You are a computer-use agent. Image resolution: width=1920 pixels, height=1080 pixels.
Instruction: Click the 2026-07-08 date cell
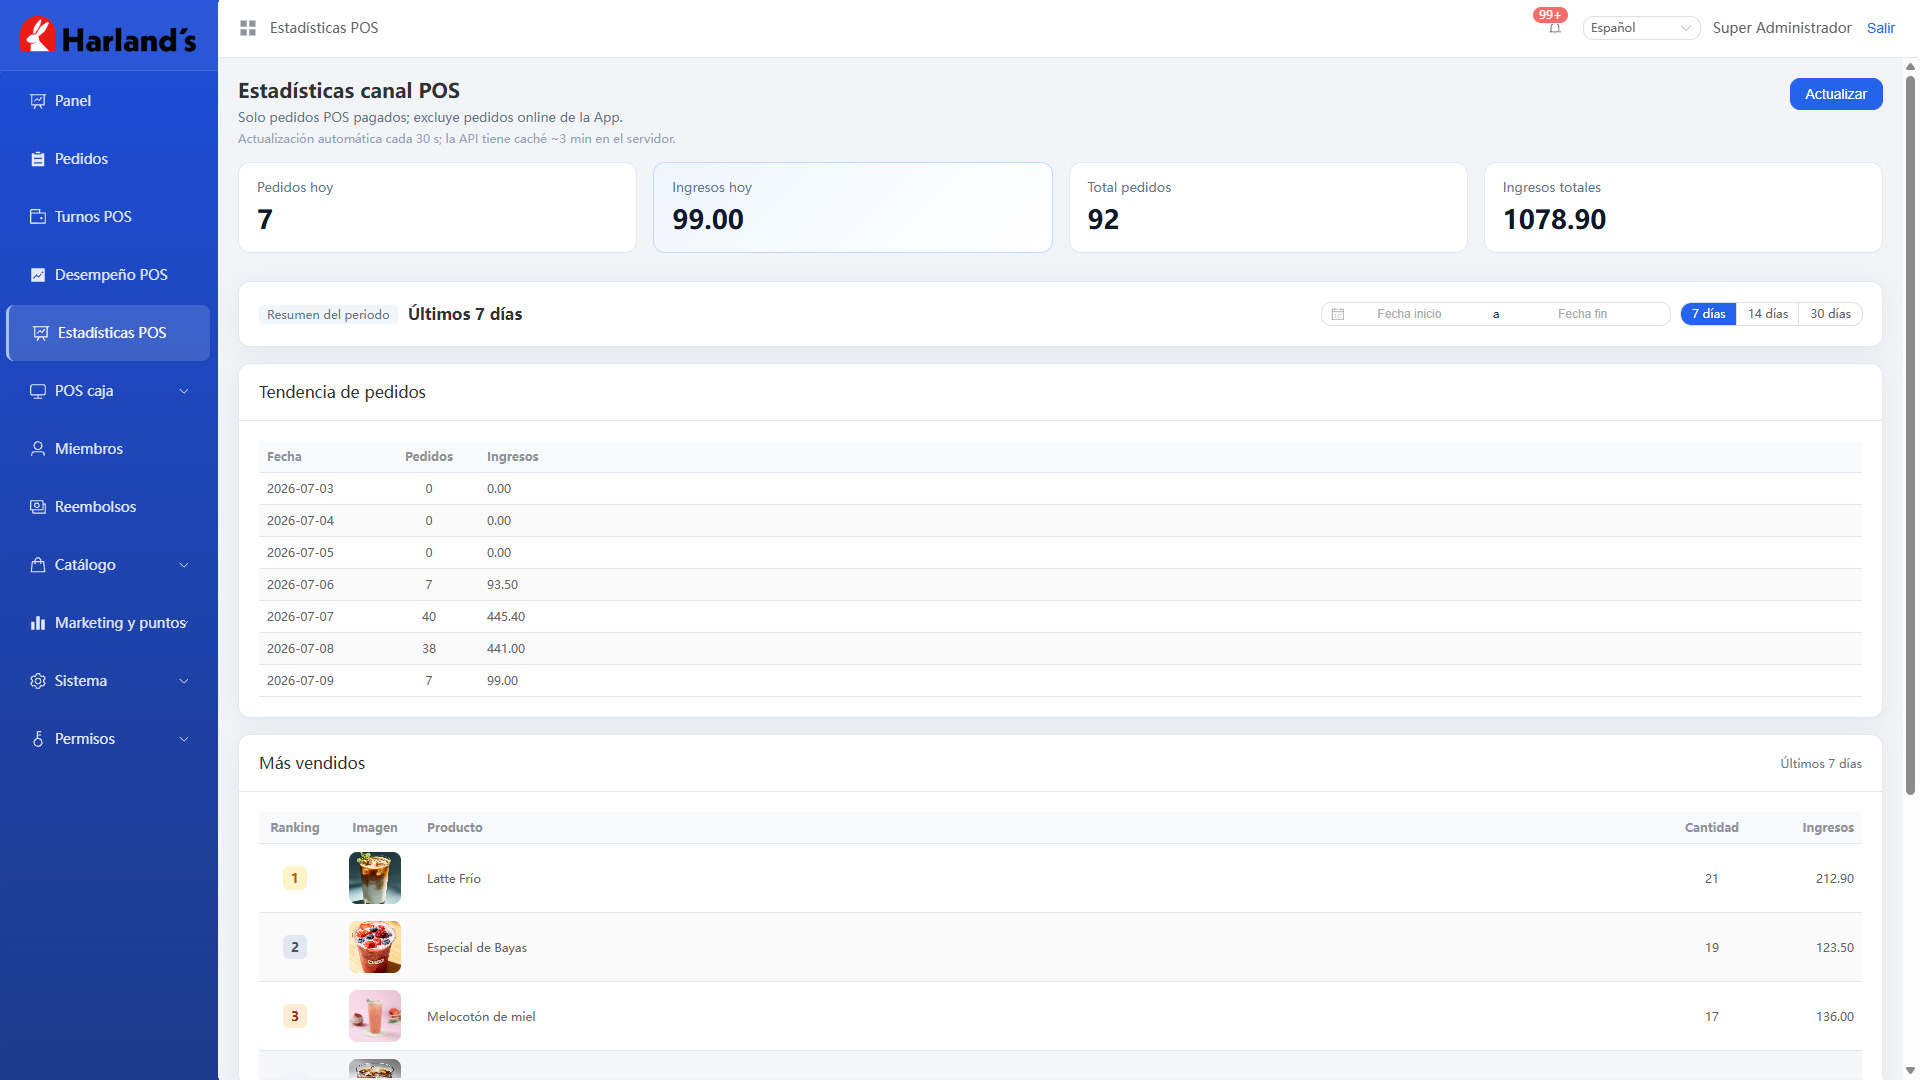click(300, 649)
